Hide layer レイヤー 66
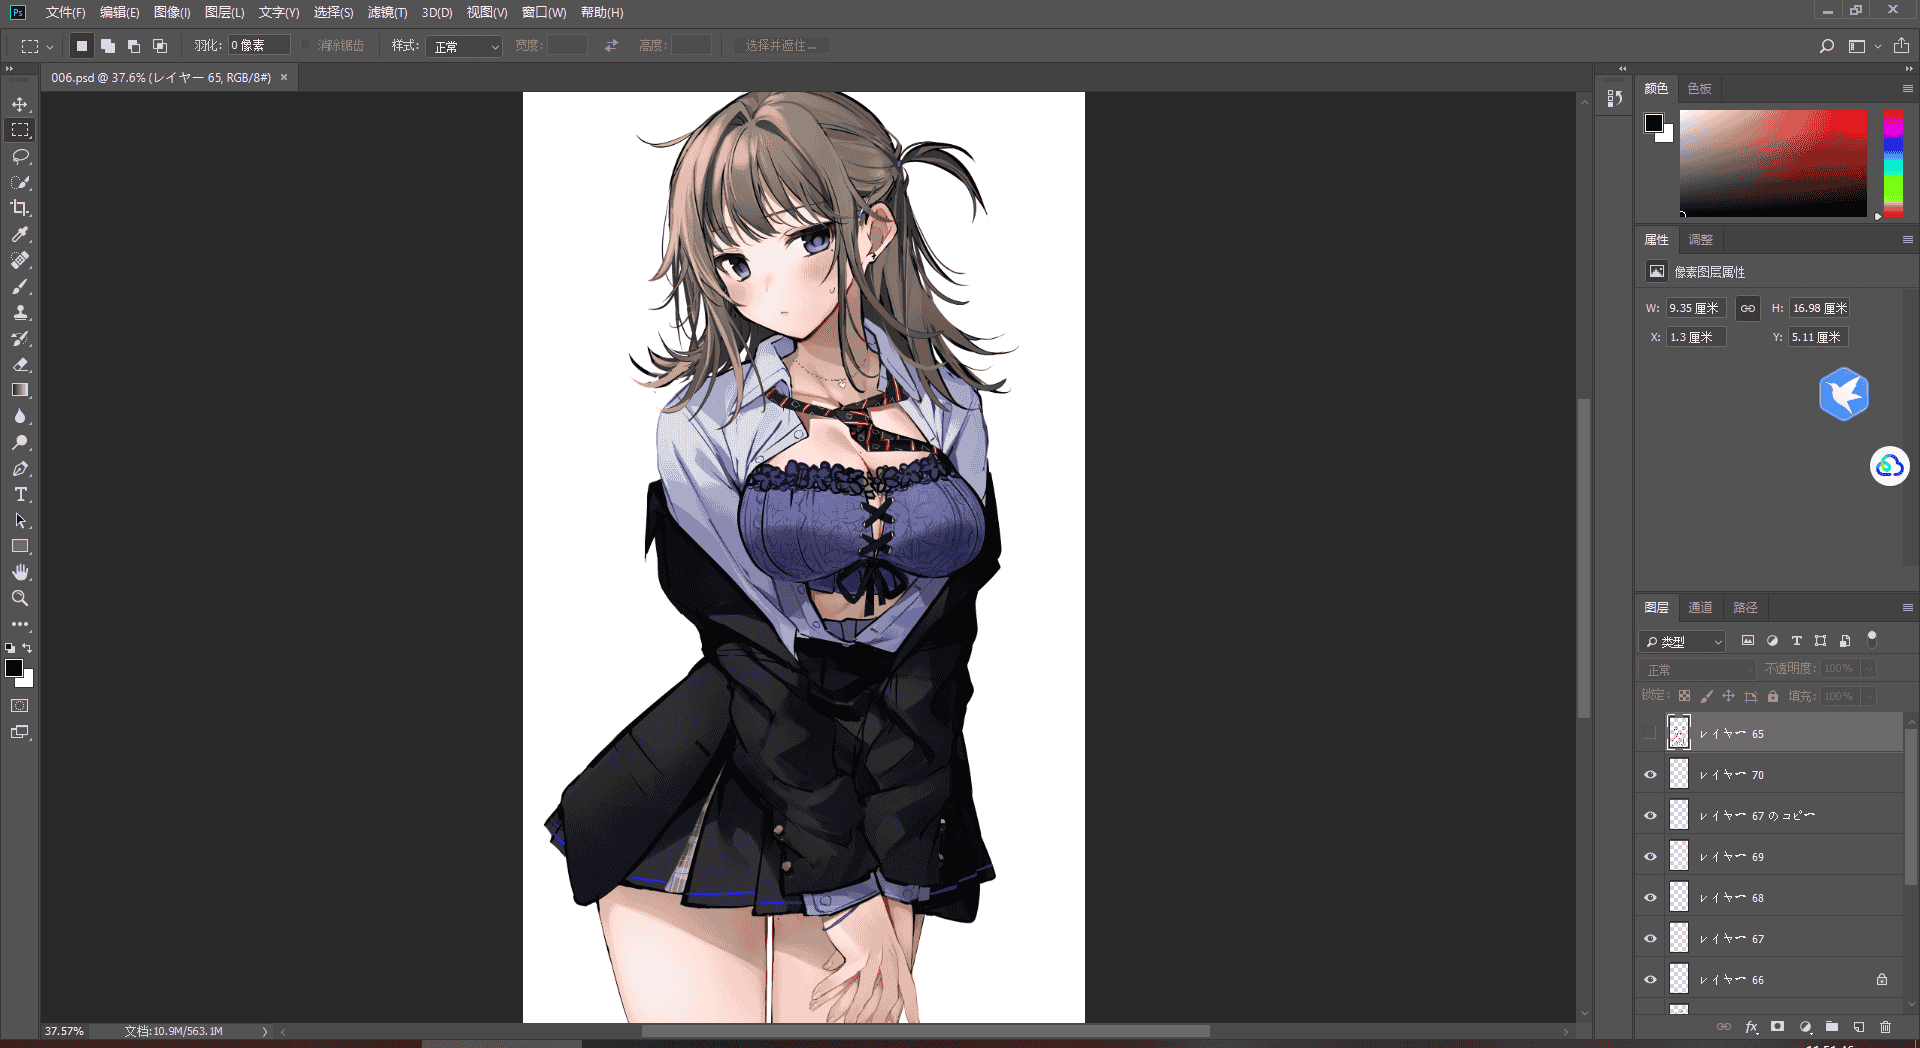 (1650, 979)
